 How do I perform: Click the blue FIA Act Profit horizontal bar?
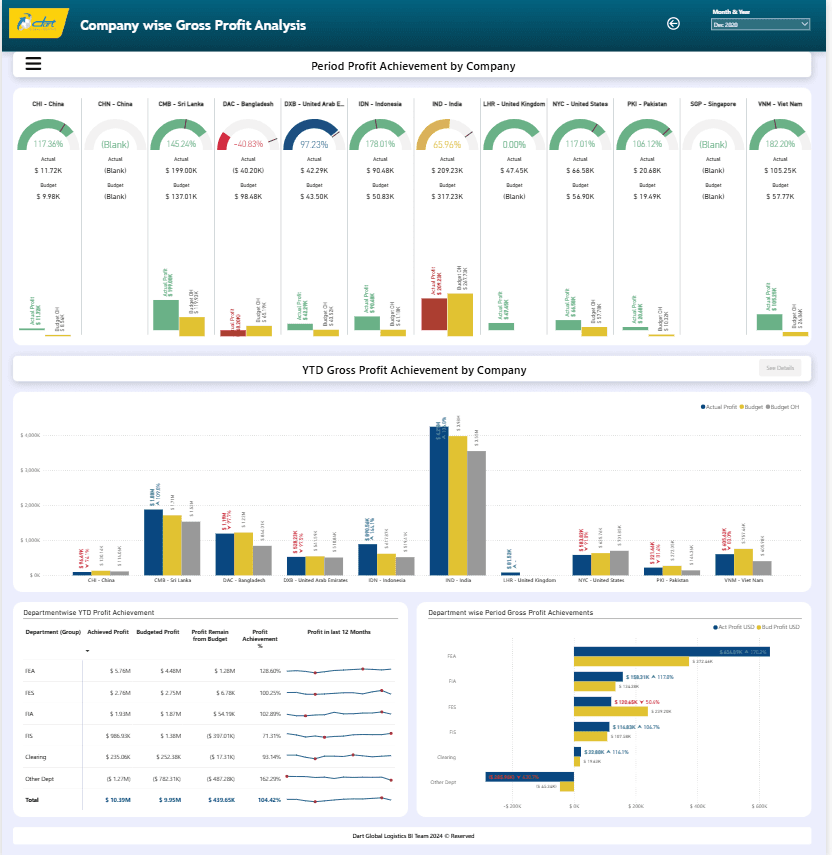[598, 677]
